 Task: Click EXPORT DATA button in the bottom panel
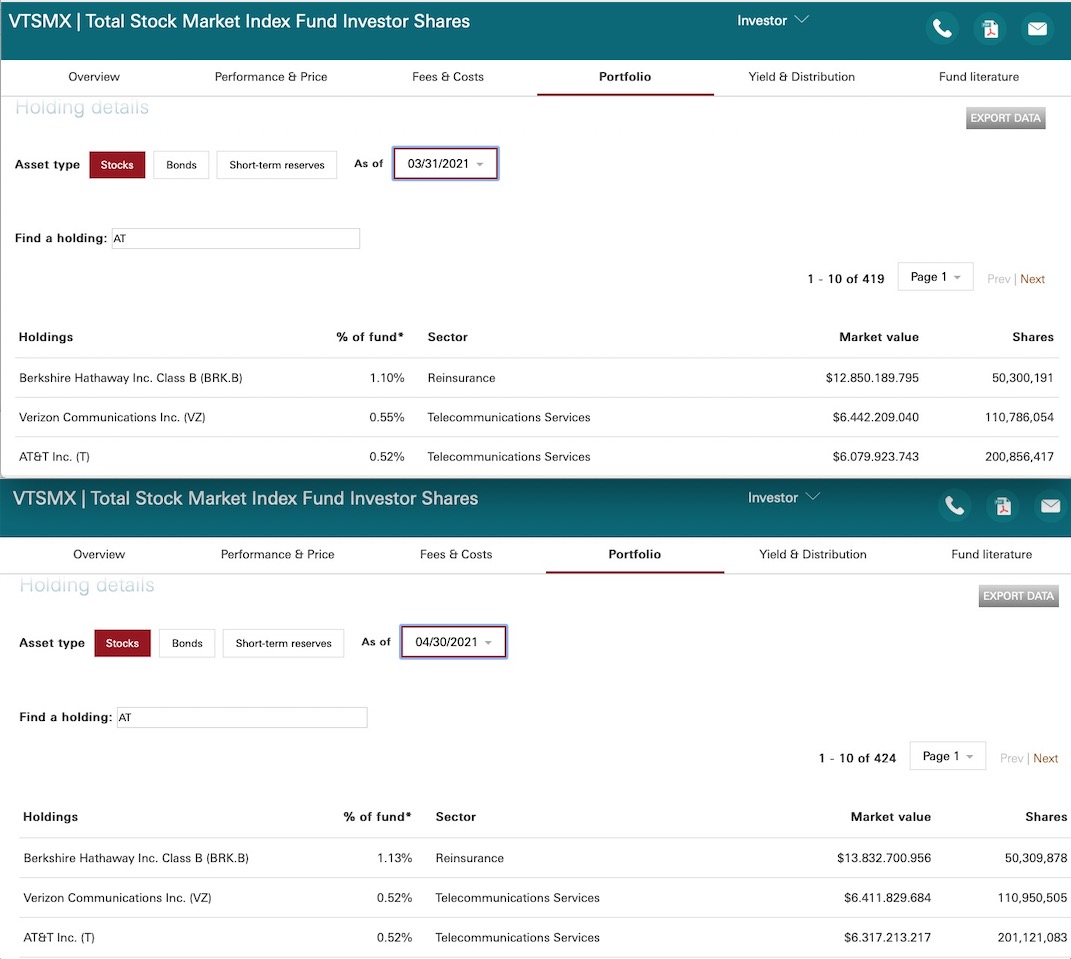(1018, 596)
